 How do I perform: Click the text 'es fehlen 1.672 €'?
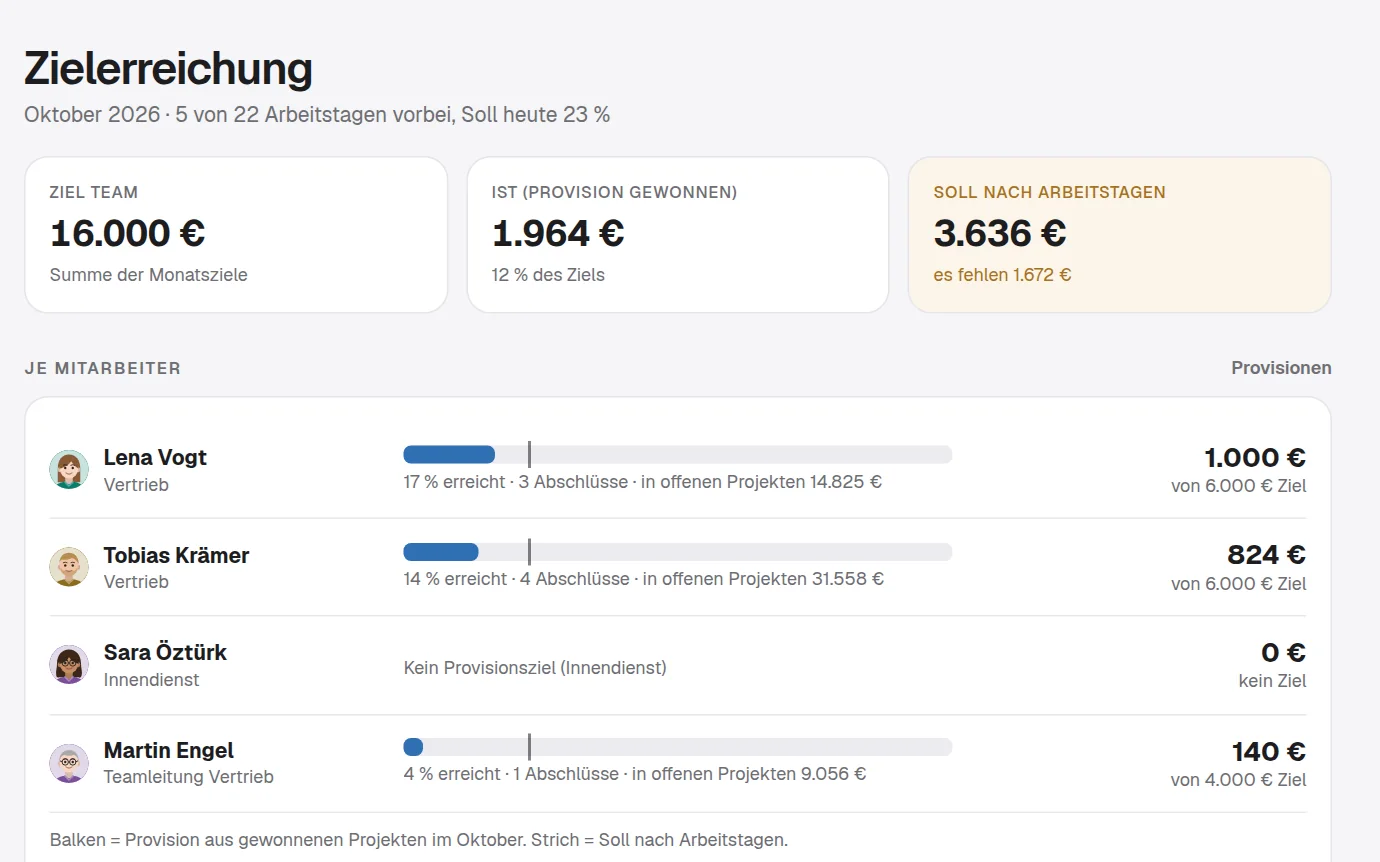pyautogui.click(x=1002, y=275)
